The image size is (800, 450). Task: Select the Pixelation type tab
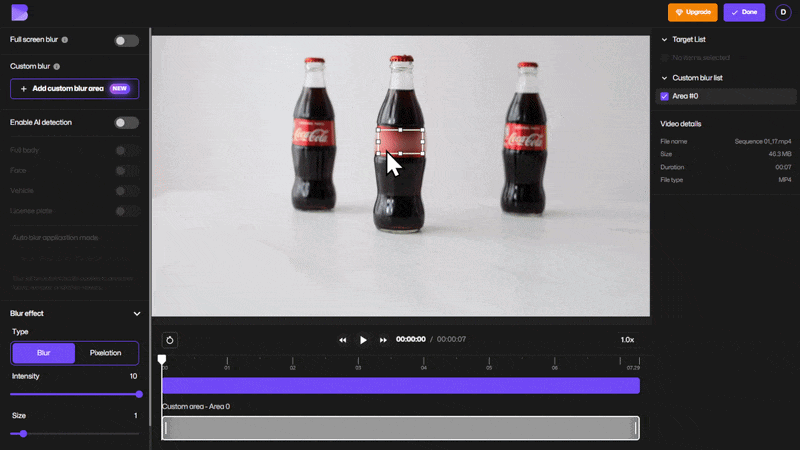pos(106,353)
